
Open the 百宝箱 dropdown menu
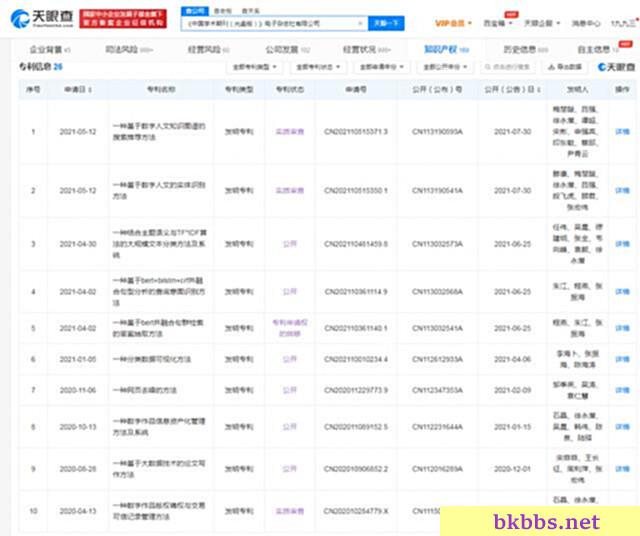tap(497, 23)
